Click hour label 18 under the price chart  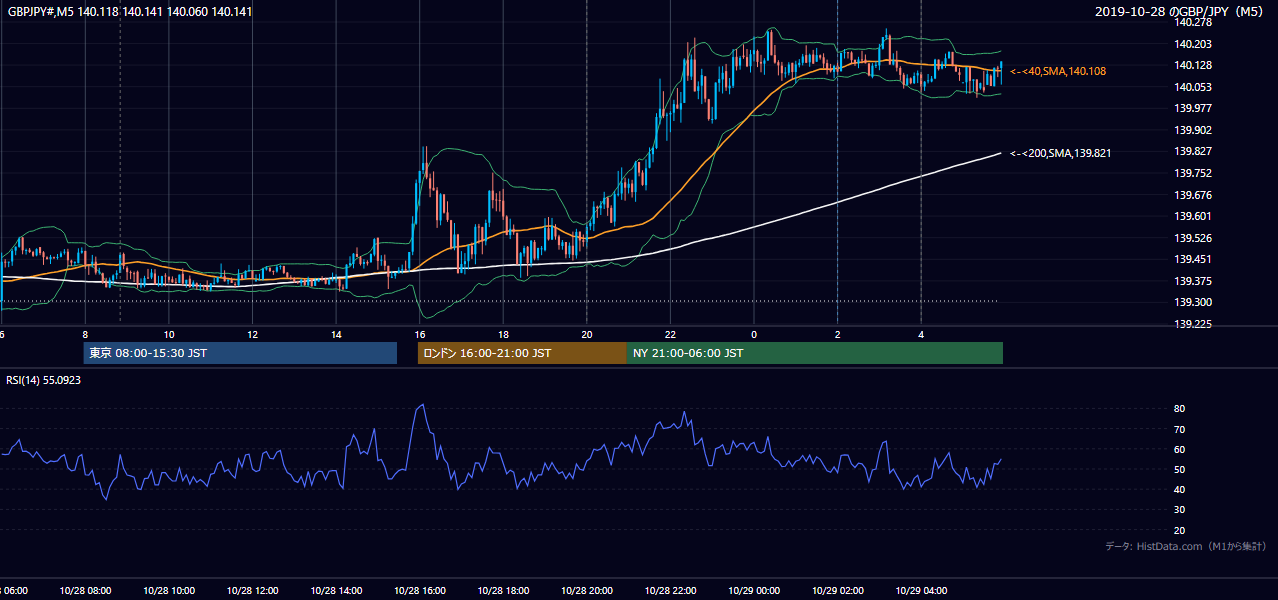pos(503,334)
